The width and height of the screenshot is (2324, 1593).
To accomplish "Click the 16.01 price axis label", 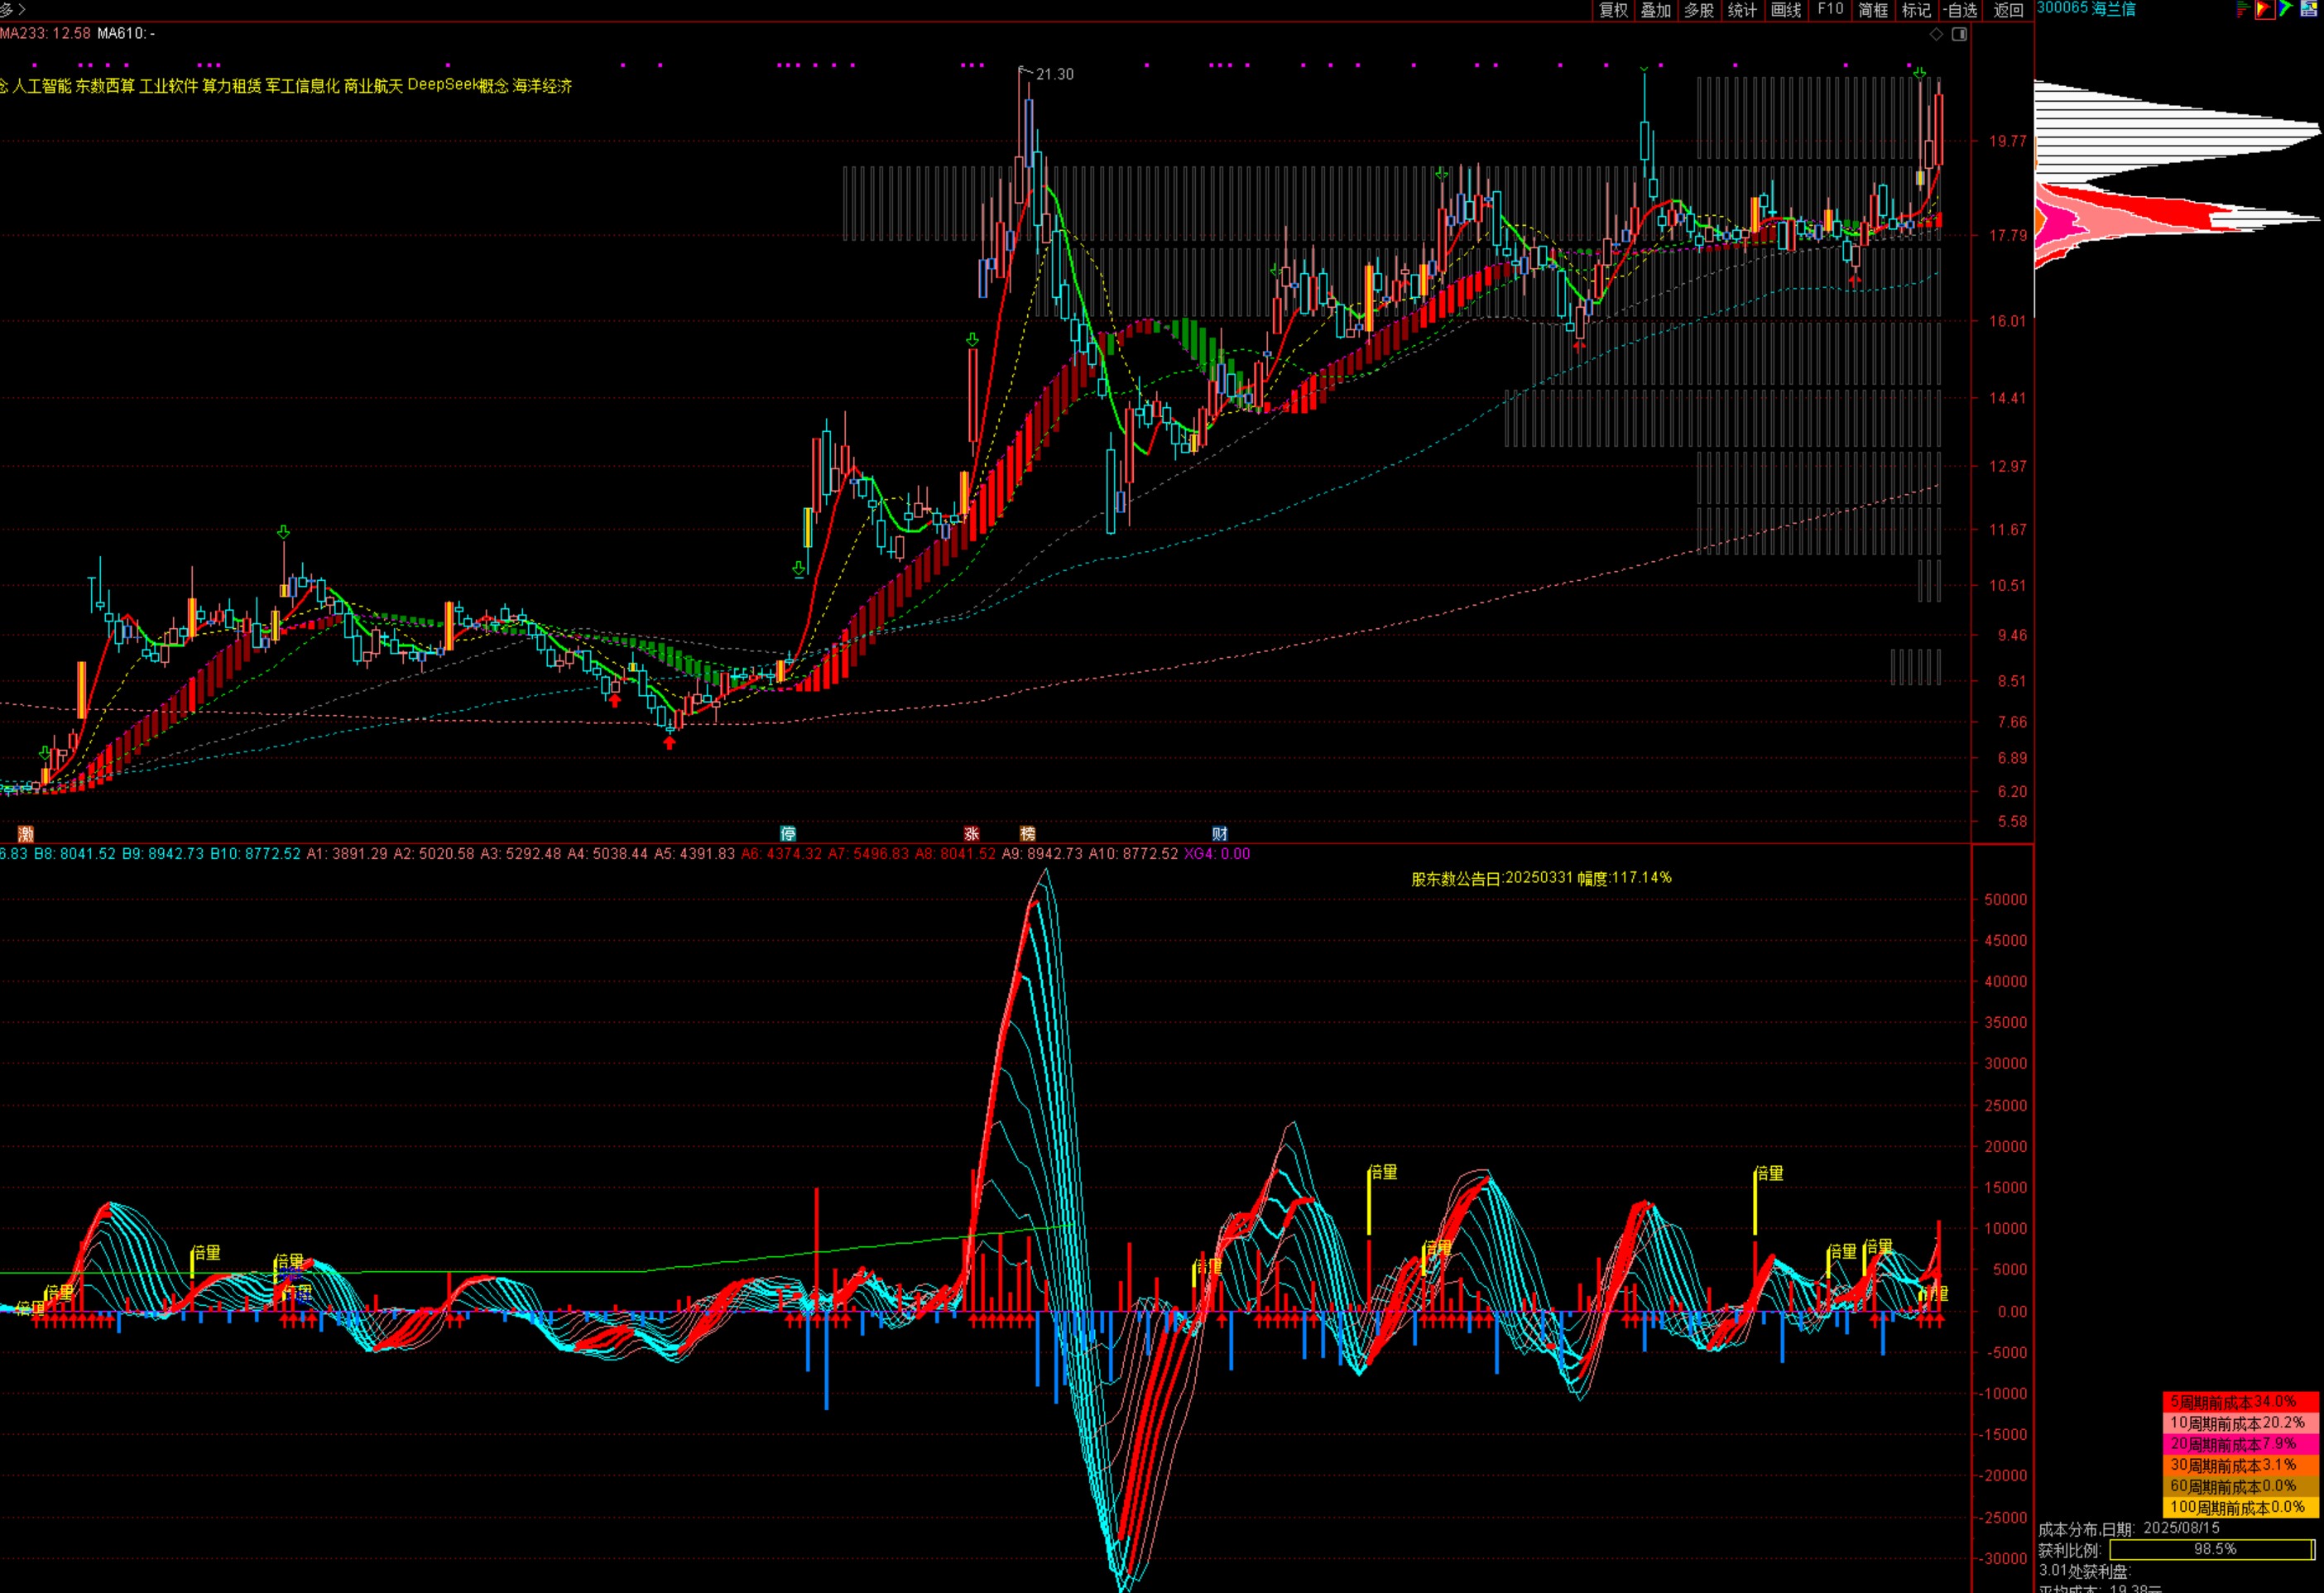I will 2008,321.
